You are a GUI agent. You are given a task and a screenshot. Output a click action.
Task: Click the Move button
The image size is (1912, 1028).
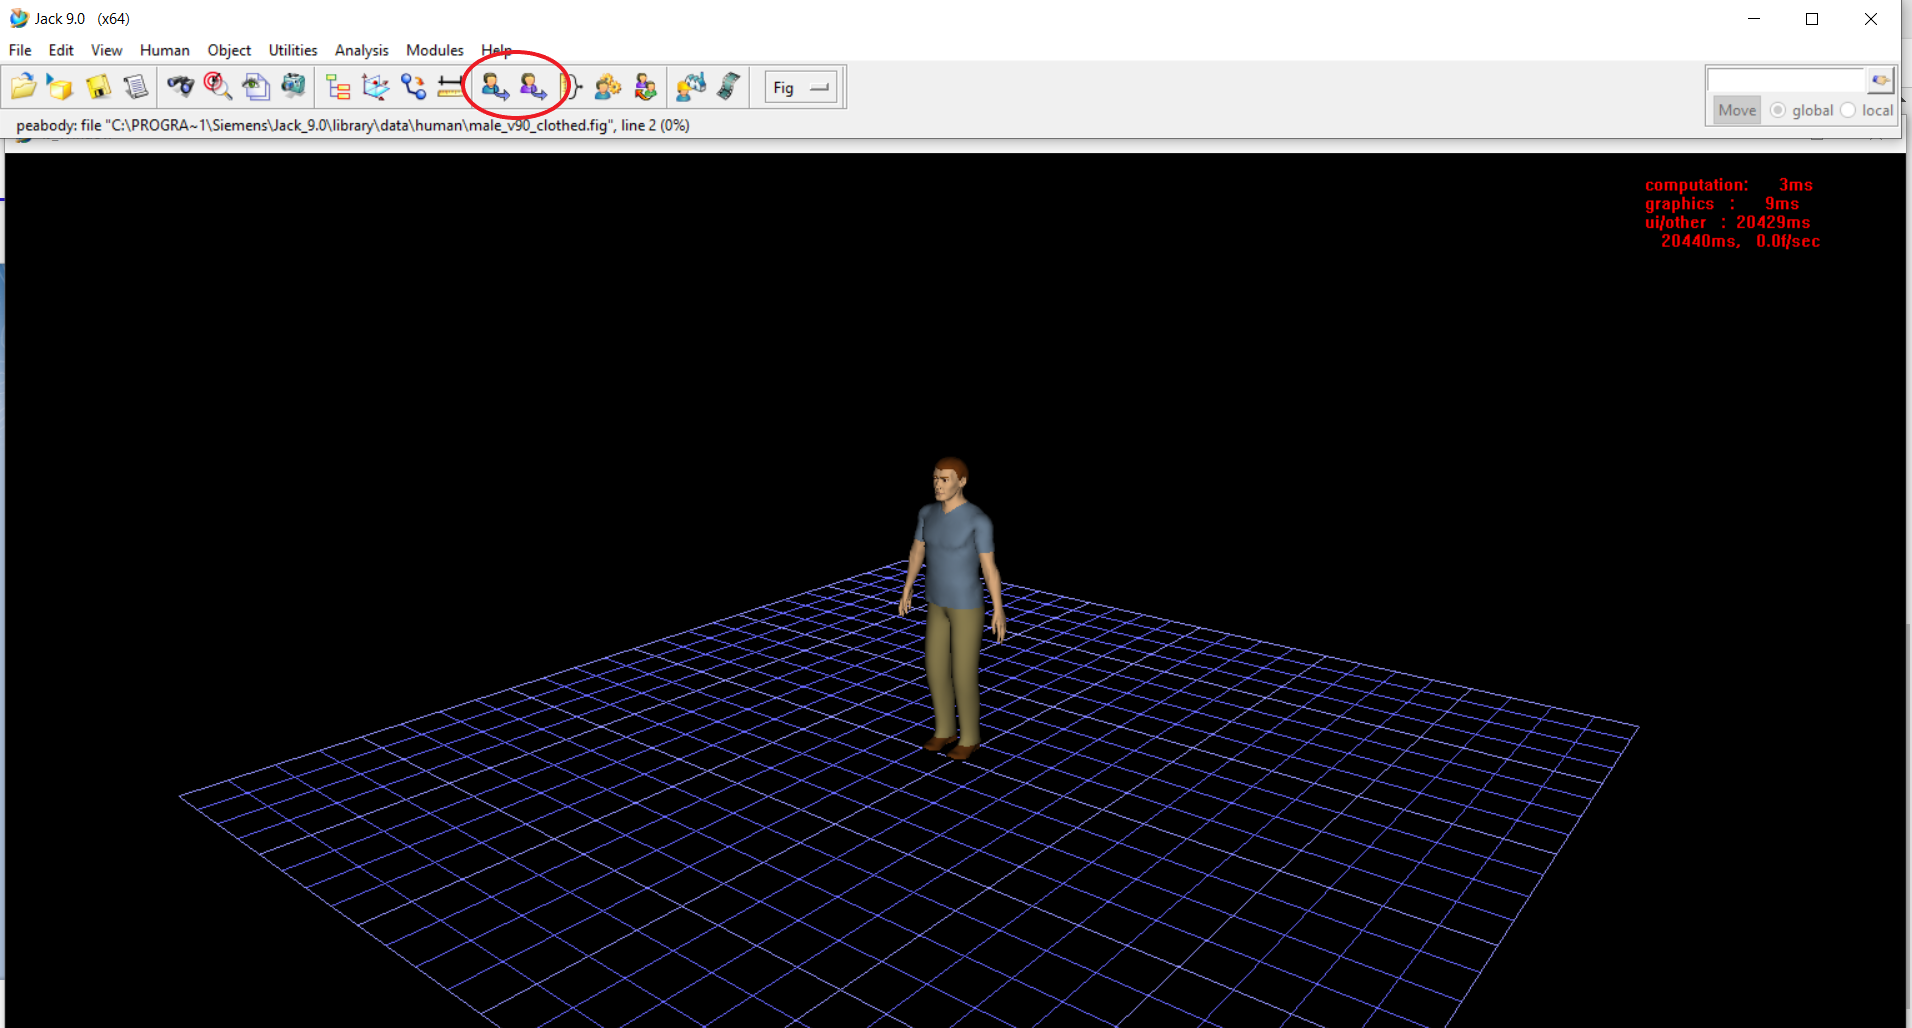1737,110
